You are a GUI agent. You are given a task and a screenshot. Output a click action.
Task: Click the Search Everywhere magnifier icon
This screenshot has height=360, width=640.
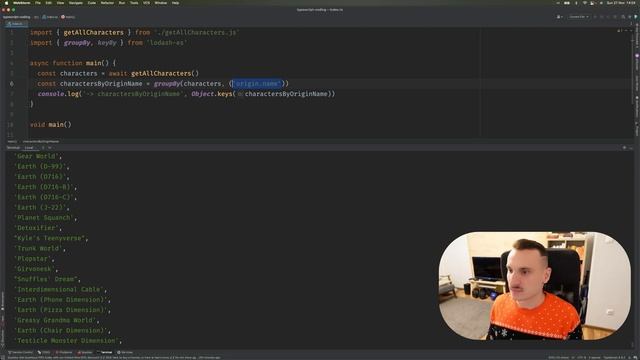click(623, 17)
